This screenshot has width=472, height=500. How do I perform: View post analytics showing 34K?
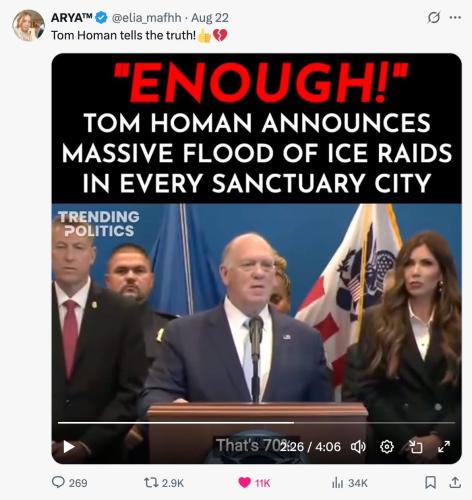(350, 483)
